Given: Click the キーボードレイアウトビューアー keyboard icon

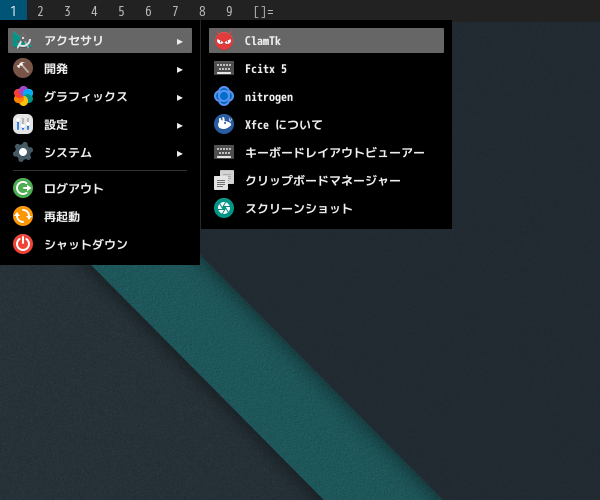Looking at the screenshot, I should (x=224, y=152).
